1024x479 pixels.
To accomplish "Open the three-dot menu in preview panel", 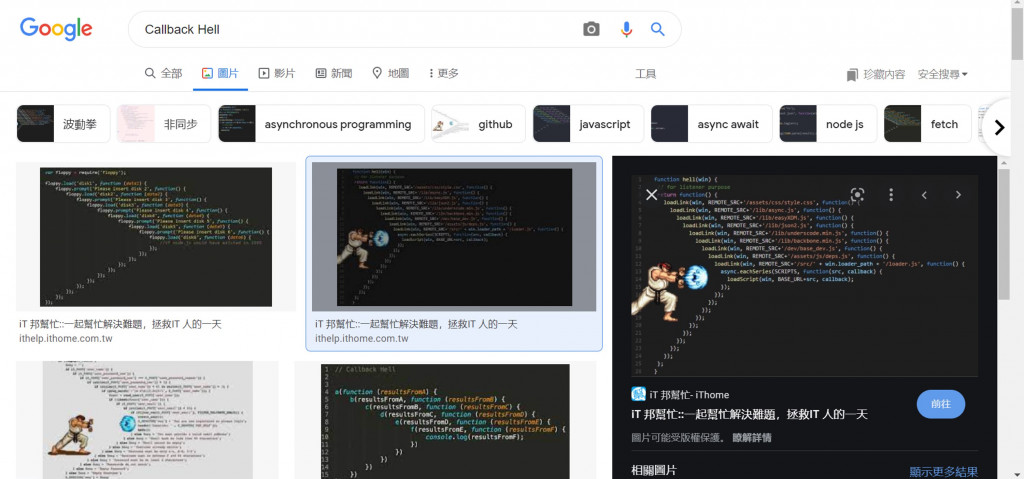I will (891, 194).
